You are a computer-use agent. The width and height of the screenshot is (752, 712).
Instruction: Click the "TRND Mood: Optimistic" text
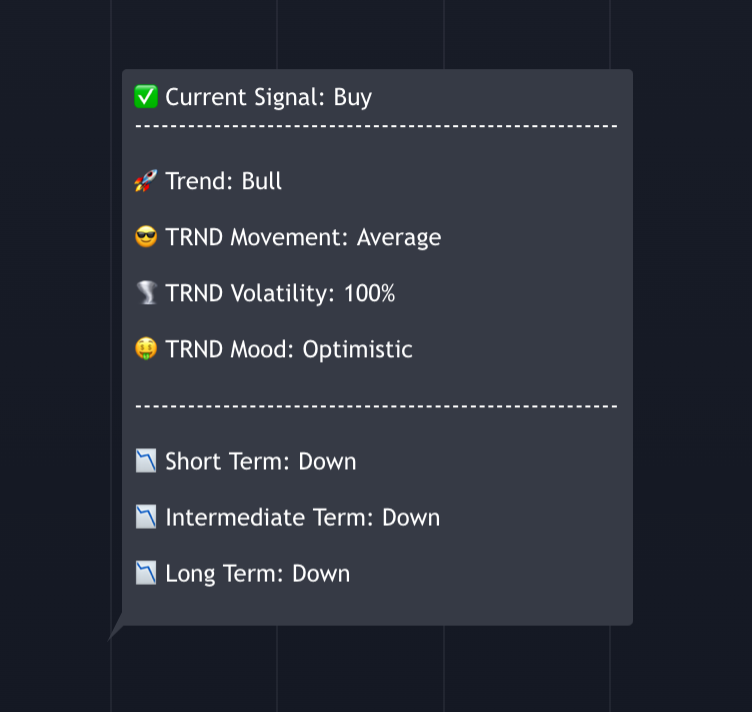[x=289, y=349]
